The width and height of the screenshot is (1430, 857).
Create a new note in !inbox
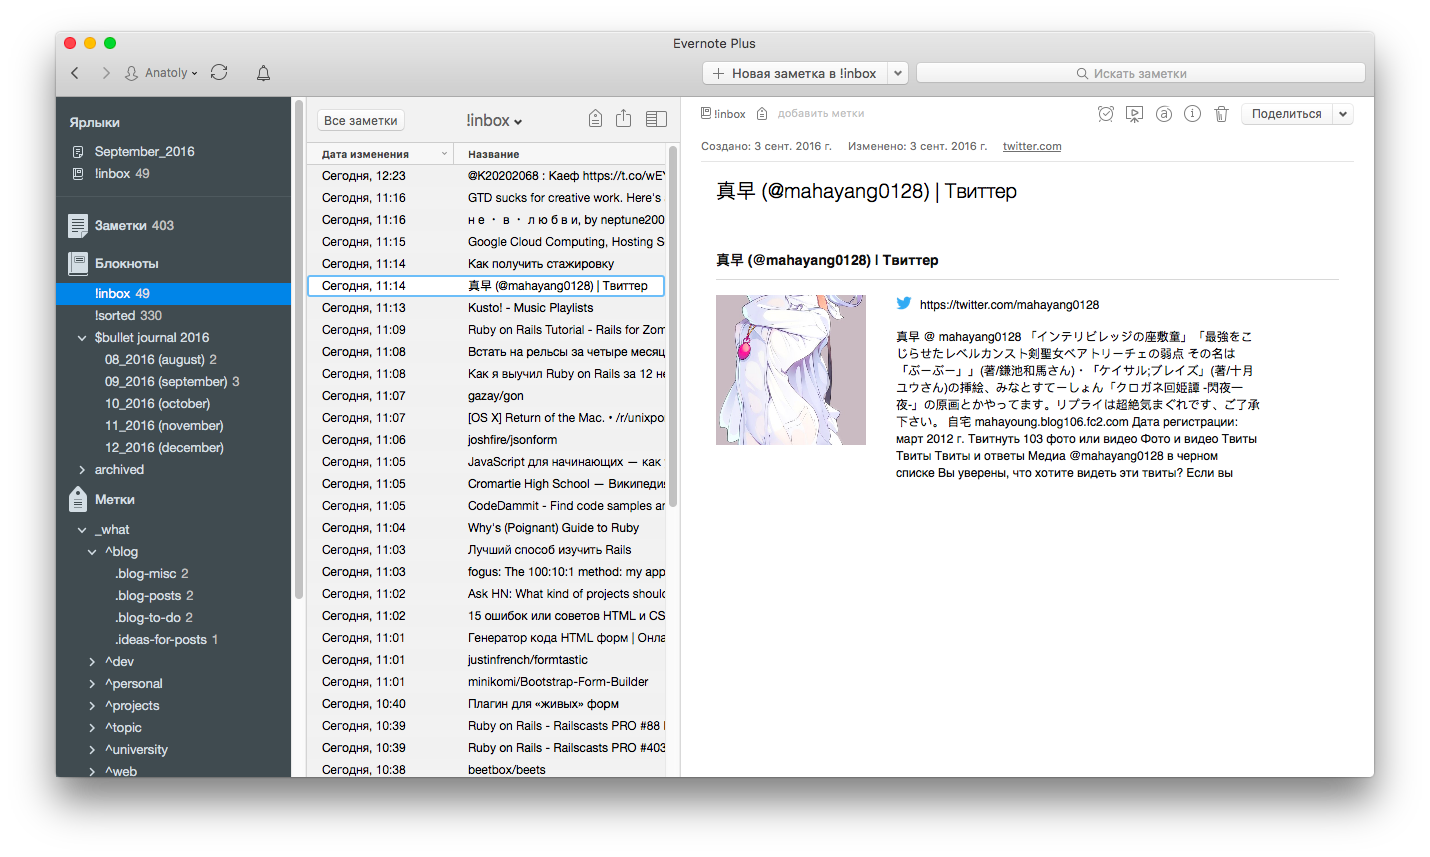click(795, 73)
